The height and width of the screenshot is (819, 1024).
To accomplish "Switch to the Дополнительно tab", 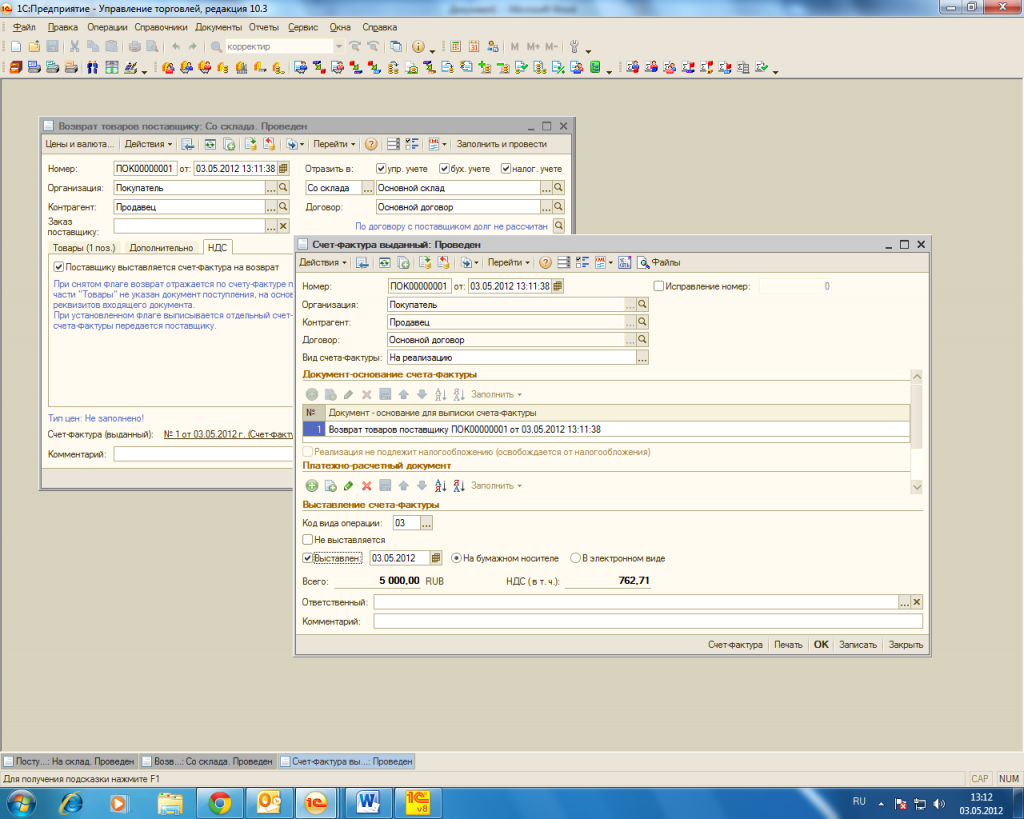I will pyautogui.click(x=160, y=247).
